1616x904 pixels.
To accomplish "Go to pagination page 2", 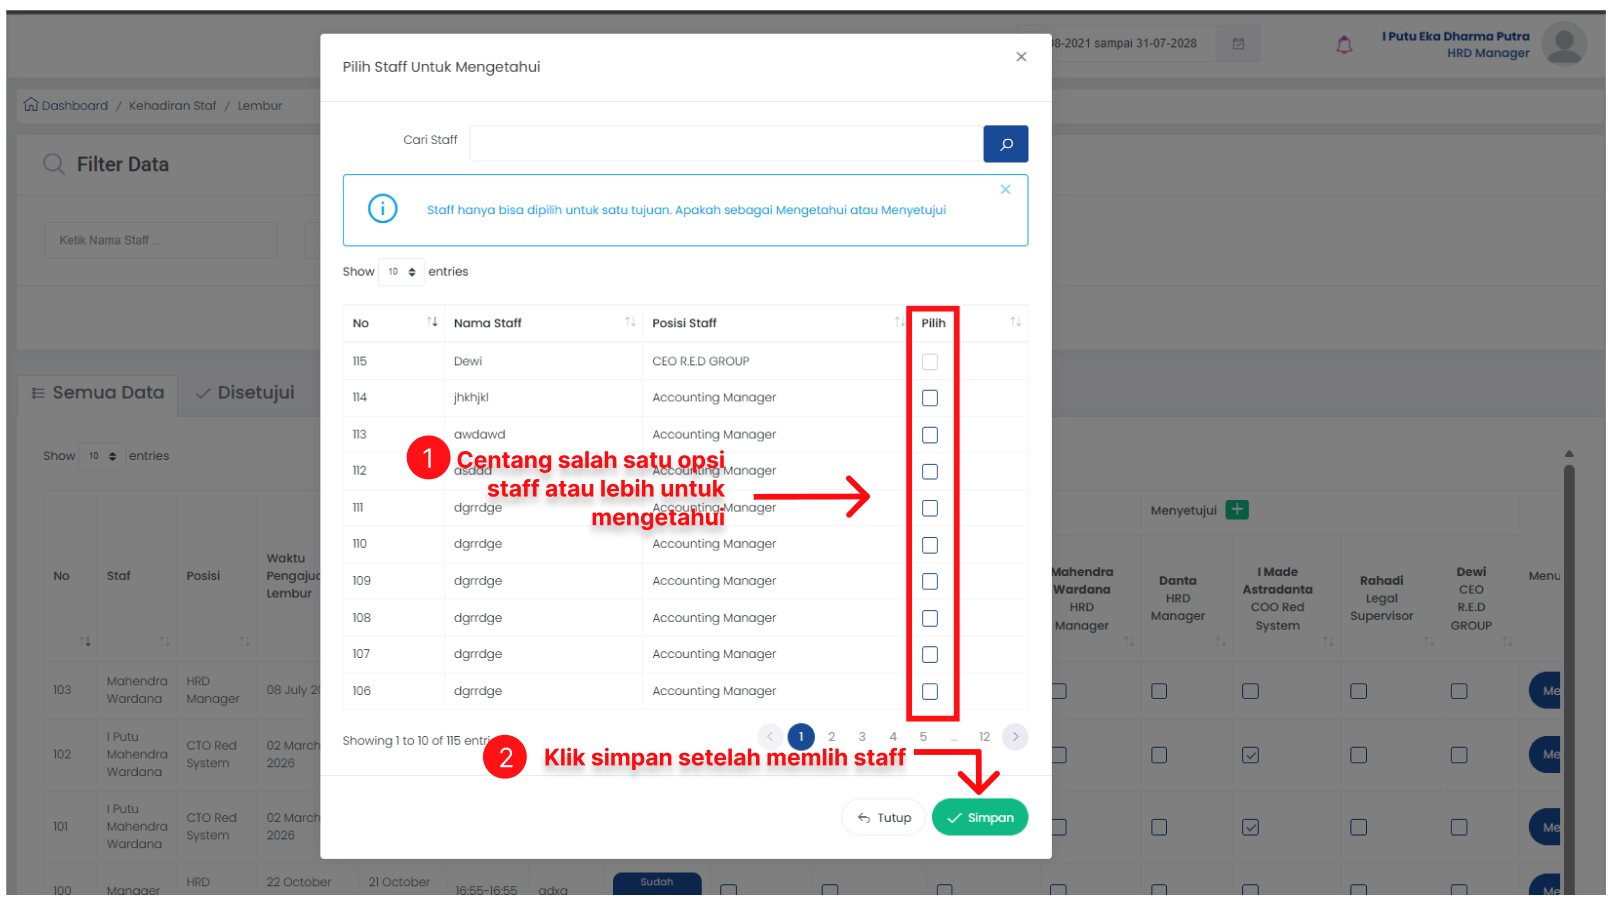I will pyautogui.click(x=831, y=737).
